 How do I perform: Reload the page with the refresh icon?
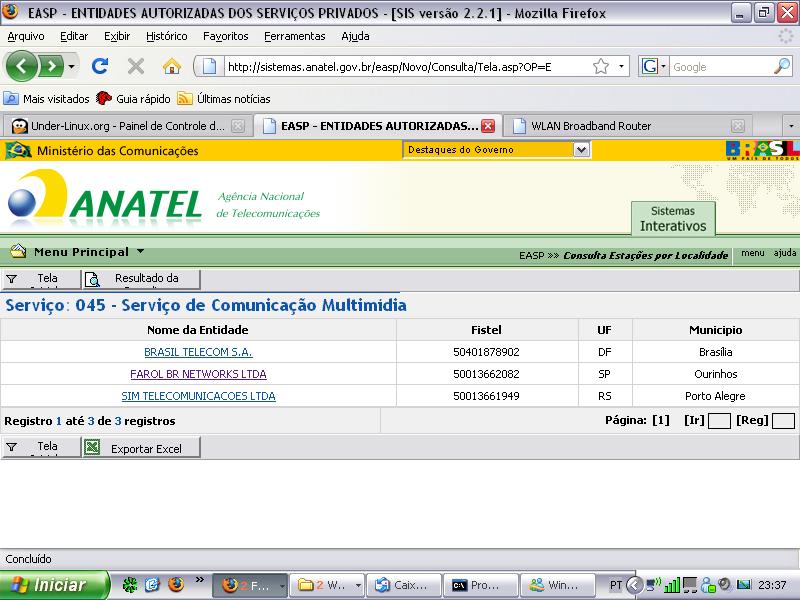coord(100,66)
